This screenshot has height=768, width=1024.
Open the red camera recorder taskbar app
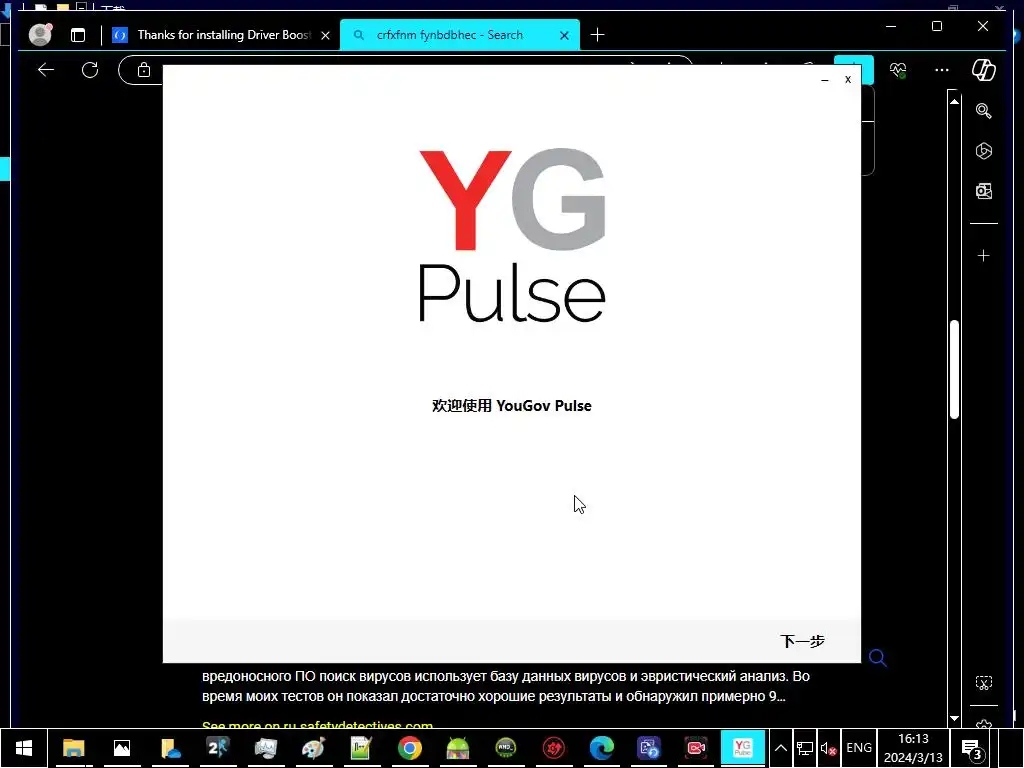[x=696, y=748]
